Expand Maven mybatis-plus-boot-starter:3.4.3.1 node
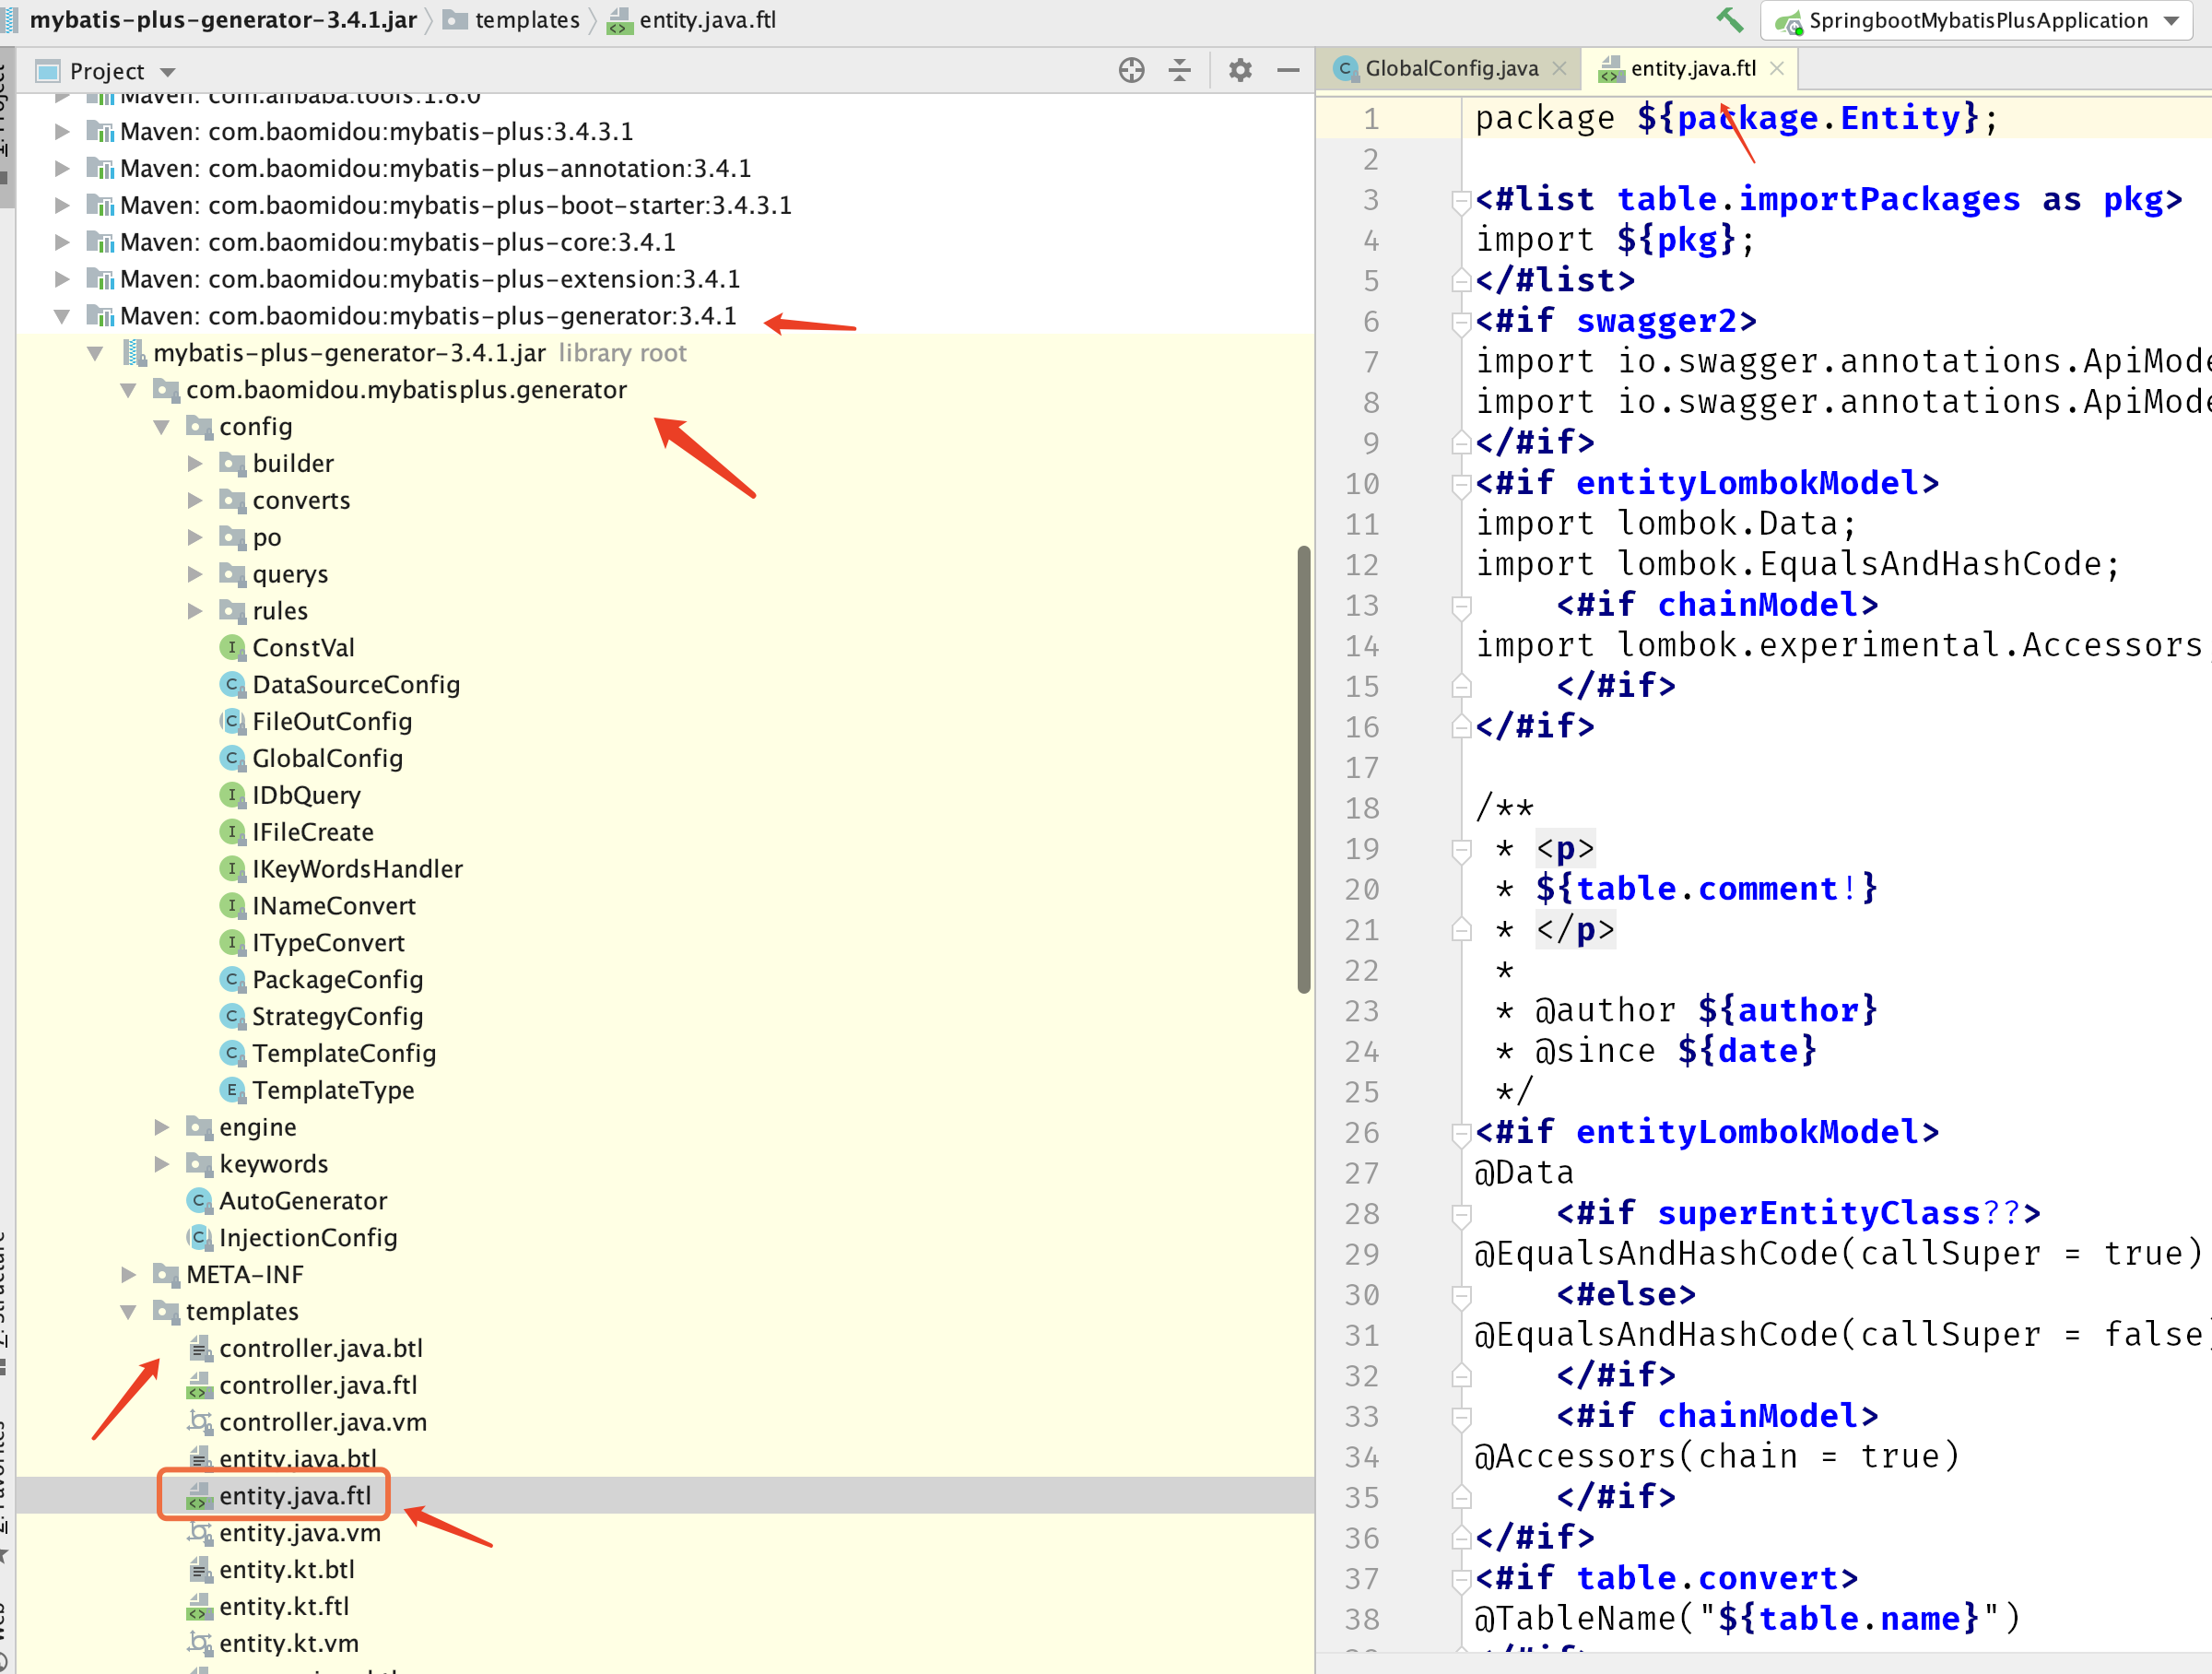 coord(62,205)
